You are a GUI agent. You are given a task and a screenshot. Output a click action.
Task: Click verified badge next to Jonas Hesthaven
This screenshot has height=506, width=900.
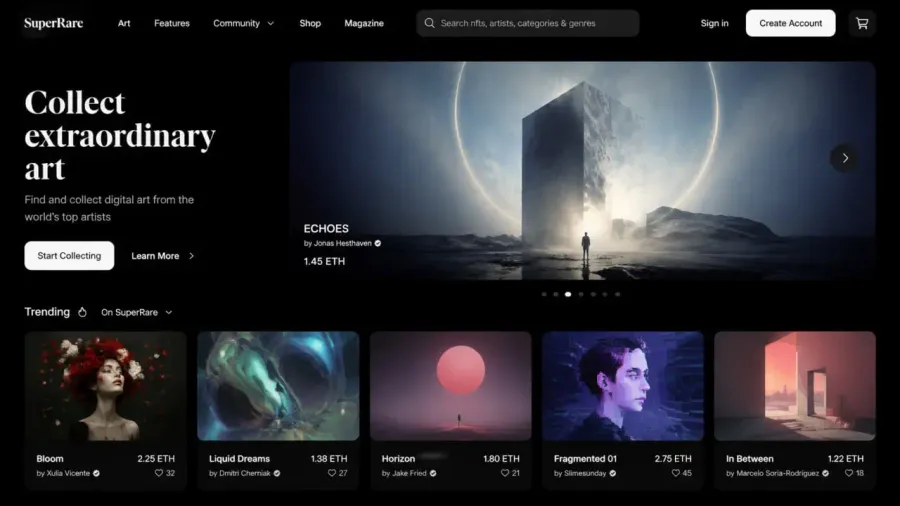pos(378,243)
